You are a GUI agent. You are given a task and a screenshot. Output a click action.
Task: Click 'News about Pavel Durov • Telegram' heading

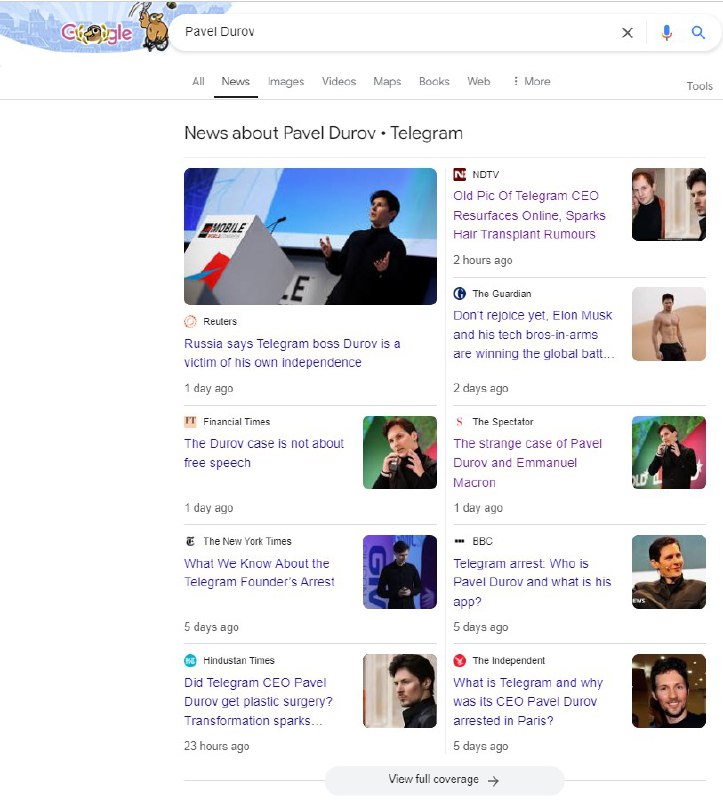pos(323,133)
